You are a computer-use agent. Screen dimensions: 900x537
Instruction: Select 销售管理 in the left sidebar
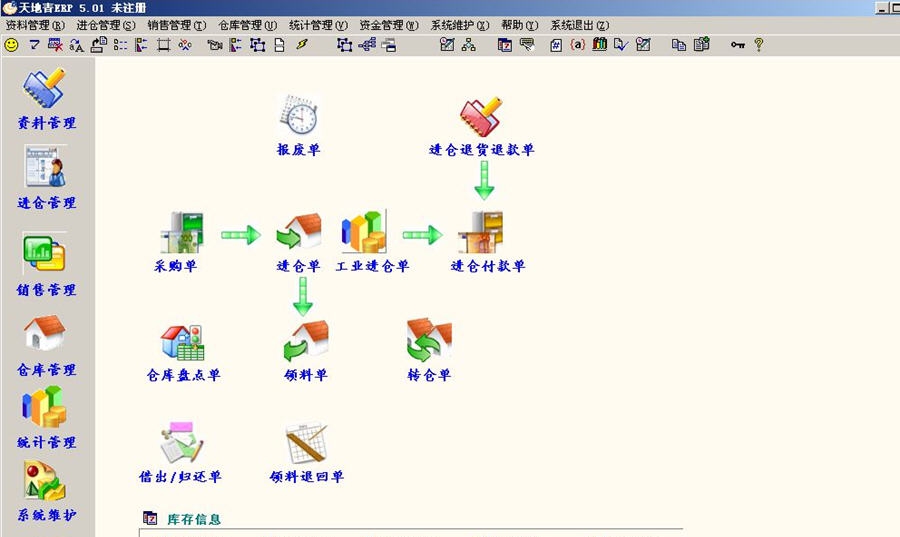coord(46,265)
